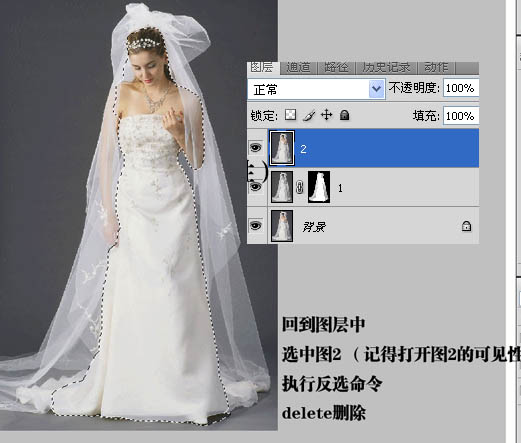Click the 不透明度 opacity value field
The width and height of the screenshot is (521, 443).
pos(461,88)
